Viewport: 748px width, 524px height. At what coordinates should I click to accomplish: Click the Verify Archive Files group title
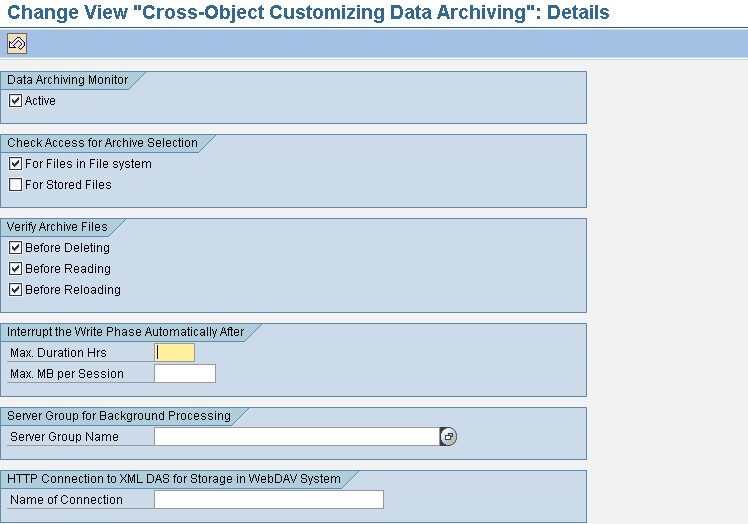[x=57, y=227]
